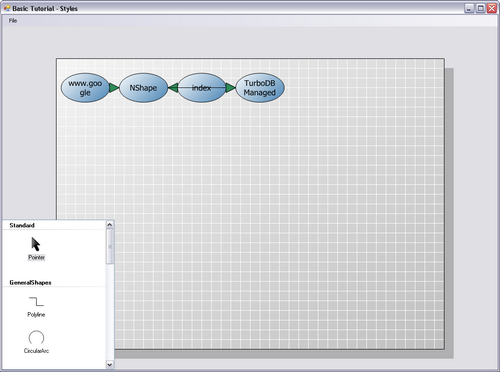Choose the Polyline shape tool
This screenshot has width=500, height=372.
click(36, 301)
